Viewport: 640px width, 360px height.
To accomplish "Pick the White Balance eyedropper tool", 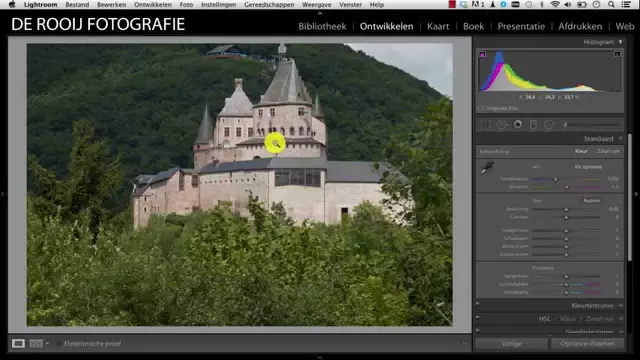I will (x=487, y=168).
